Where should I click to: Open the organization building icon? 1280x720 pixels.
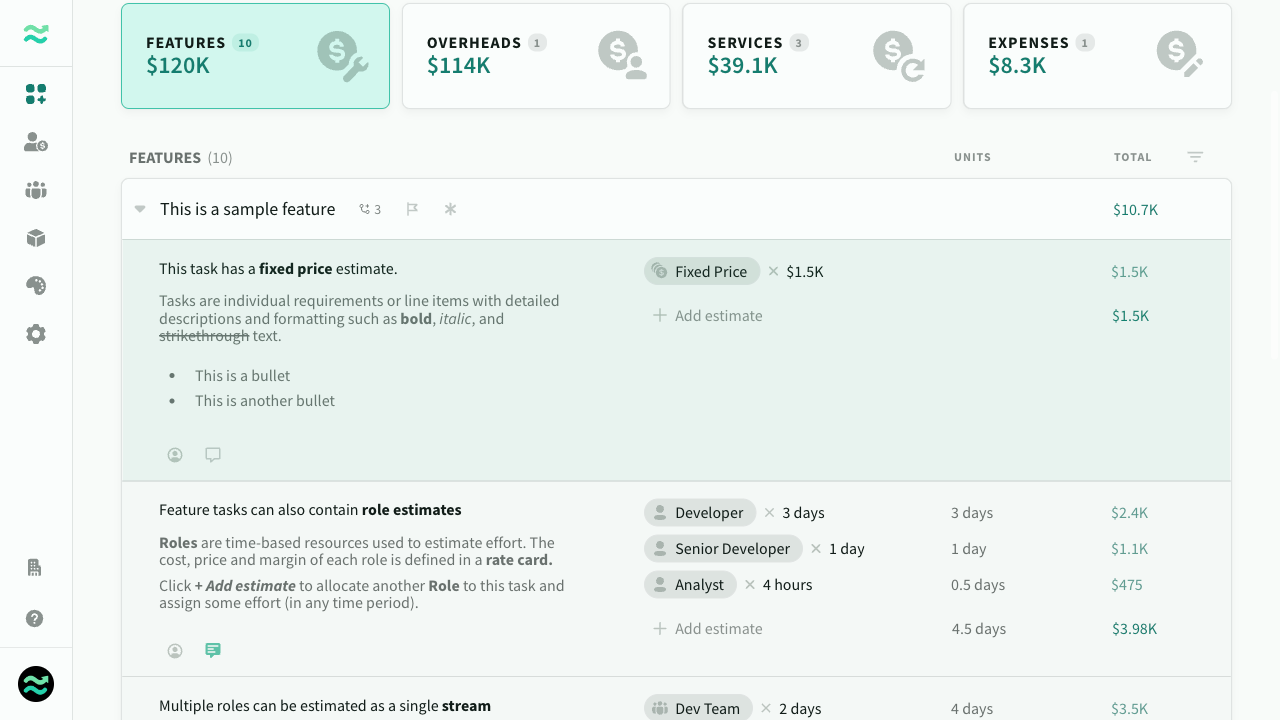35,568
